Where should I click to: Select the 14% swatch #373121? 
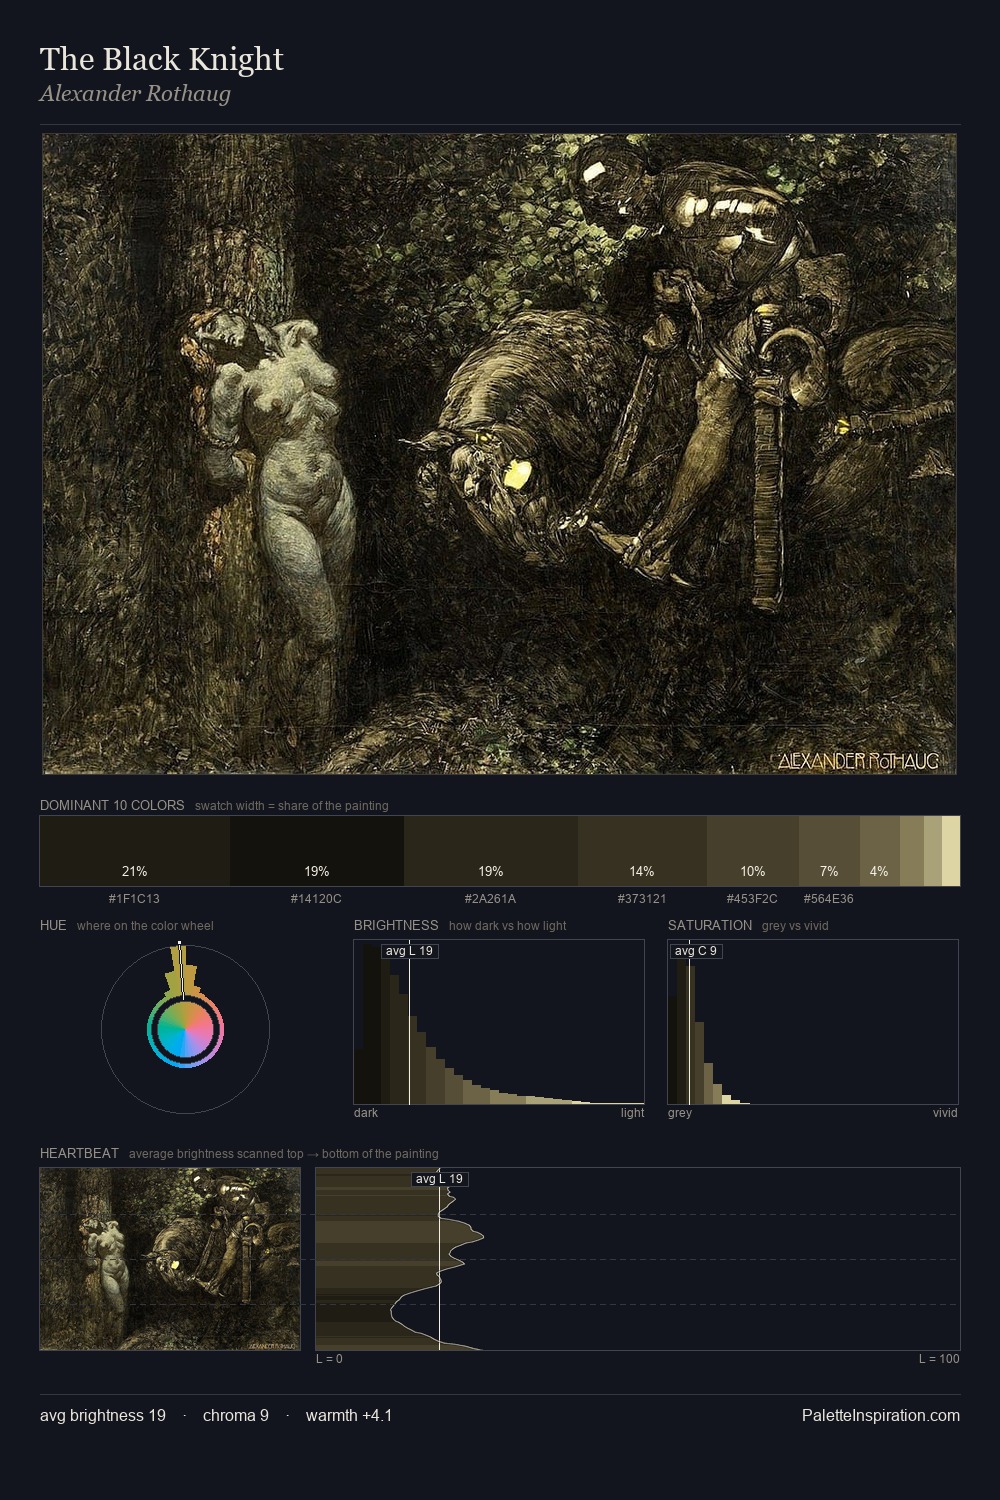[642, 851]
